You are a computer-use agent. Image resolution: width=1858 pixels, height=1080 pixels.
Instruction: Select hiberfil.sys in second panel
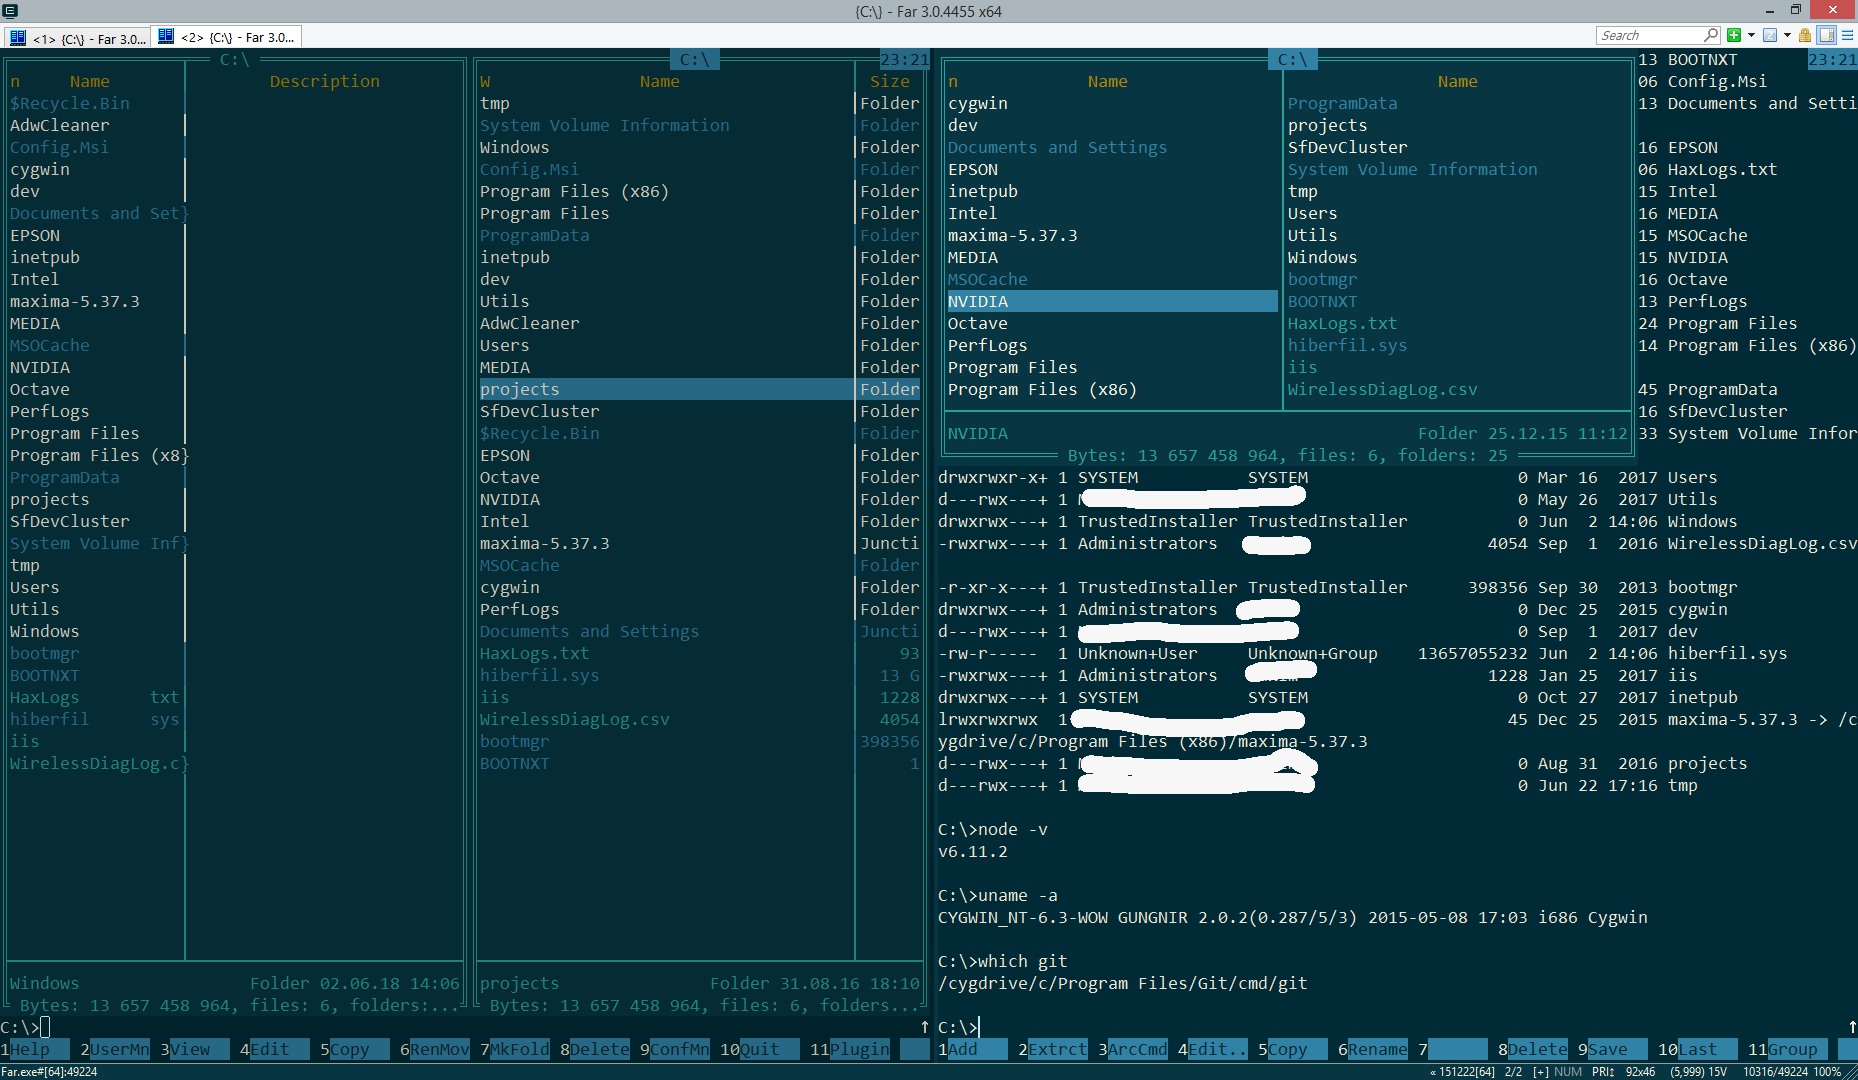click(540, 675)
